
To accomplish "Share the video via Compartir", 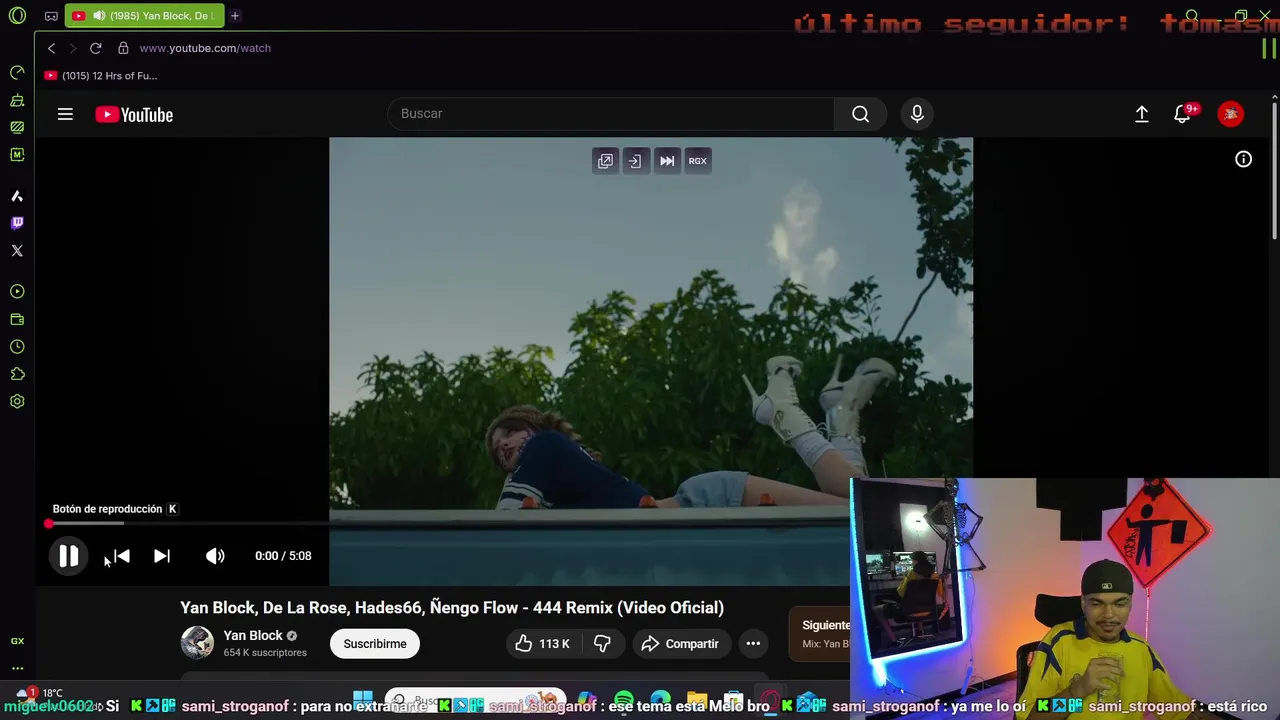I will [680, 644].
